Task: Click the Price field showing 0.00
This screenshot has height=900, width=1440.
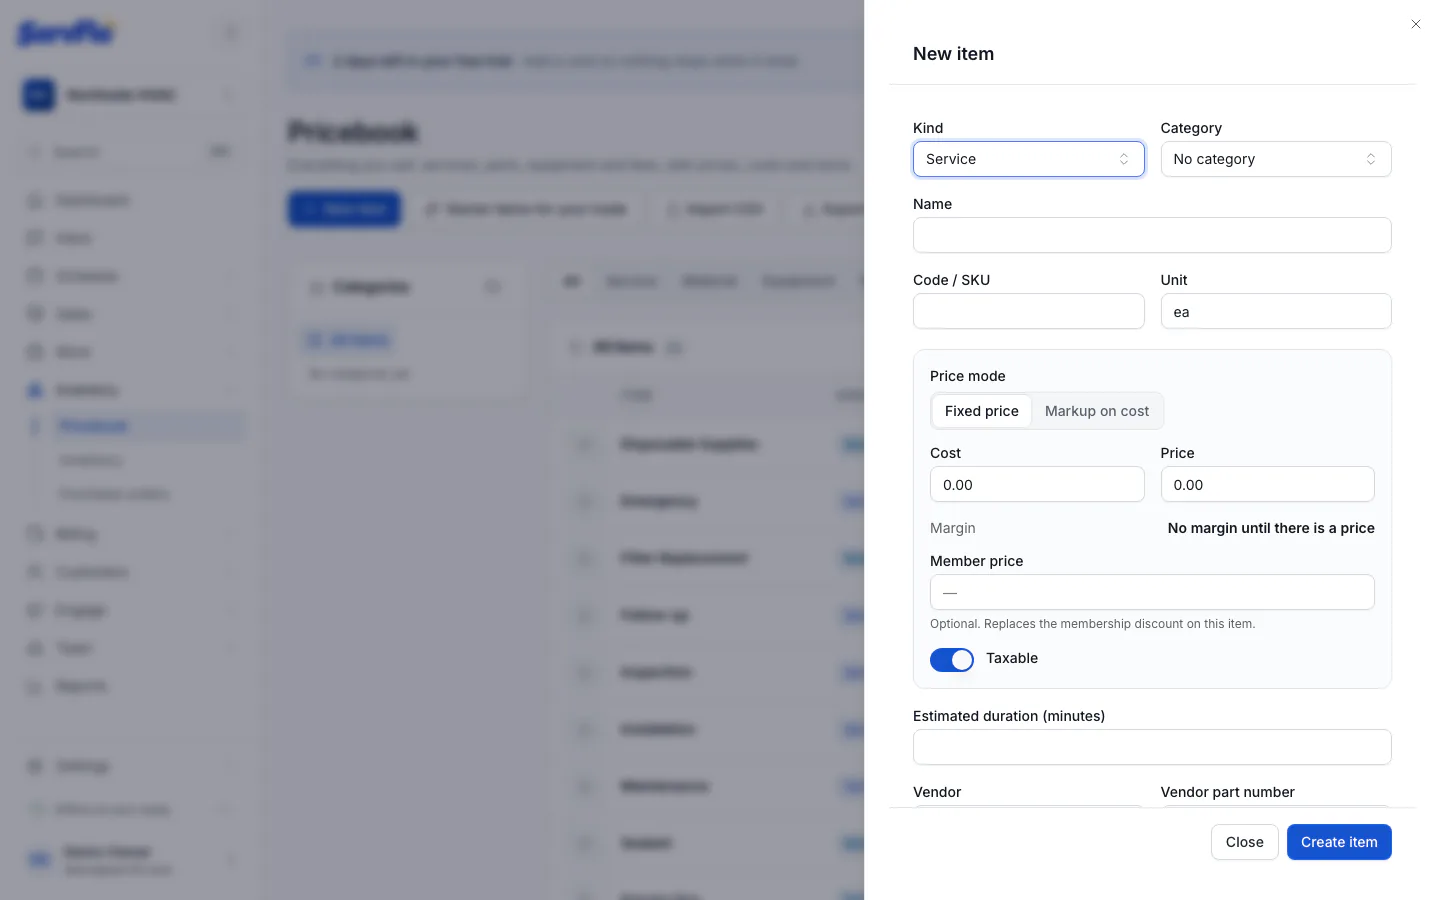Action: click(x=1267, y=485)
